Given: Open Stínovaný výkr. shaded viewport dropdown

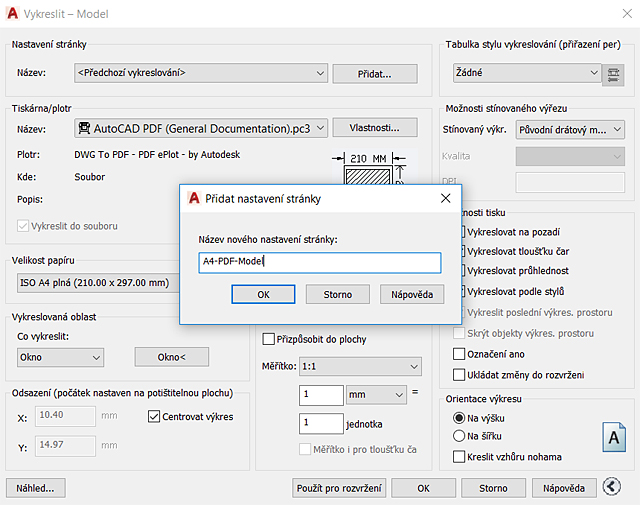Looking at the screenshot, I should pos(570,130).
